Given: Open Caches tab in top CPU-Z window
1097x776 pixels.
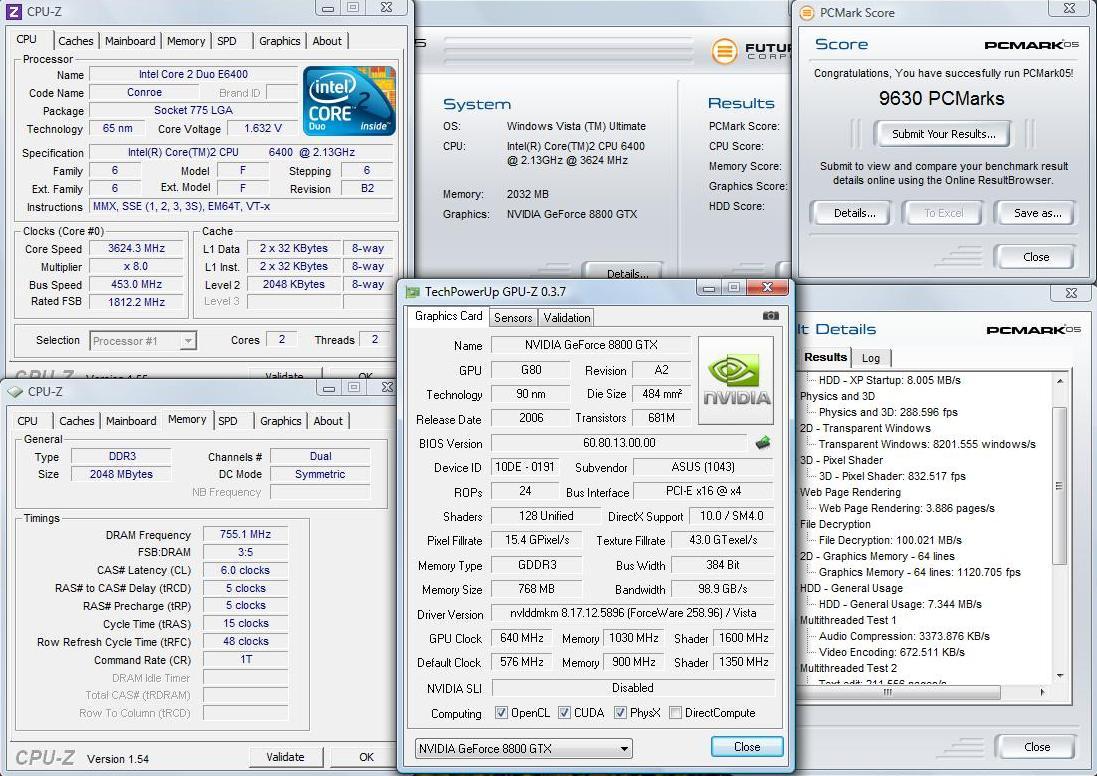Looking at the screenshot, I should click(x=76, y=41).
